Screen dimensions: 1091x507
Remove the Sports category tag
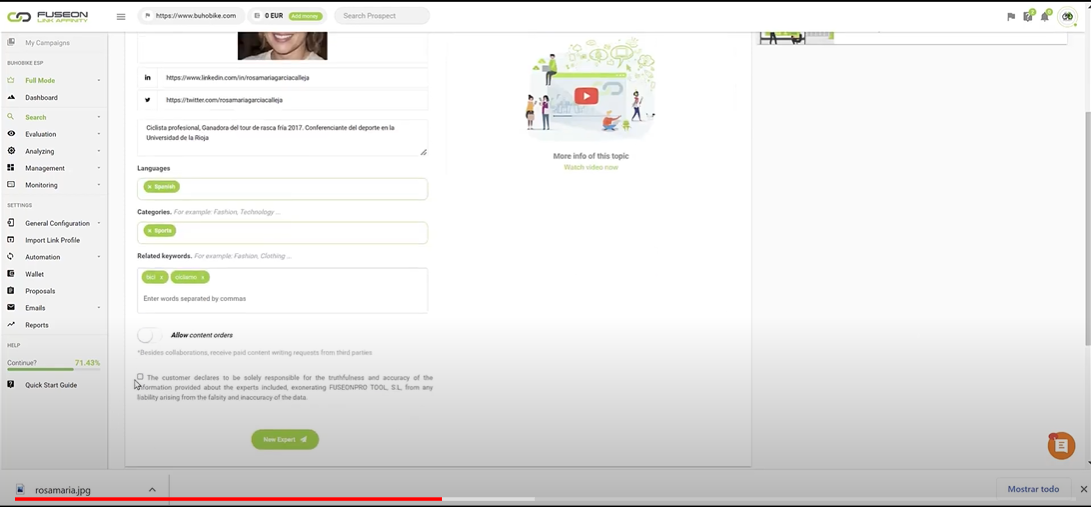tap(150, 231)
